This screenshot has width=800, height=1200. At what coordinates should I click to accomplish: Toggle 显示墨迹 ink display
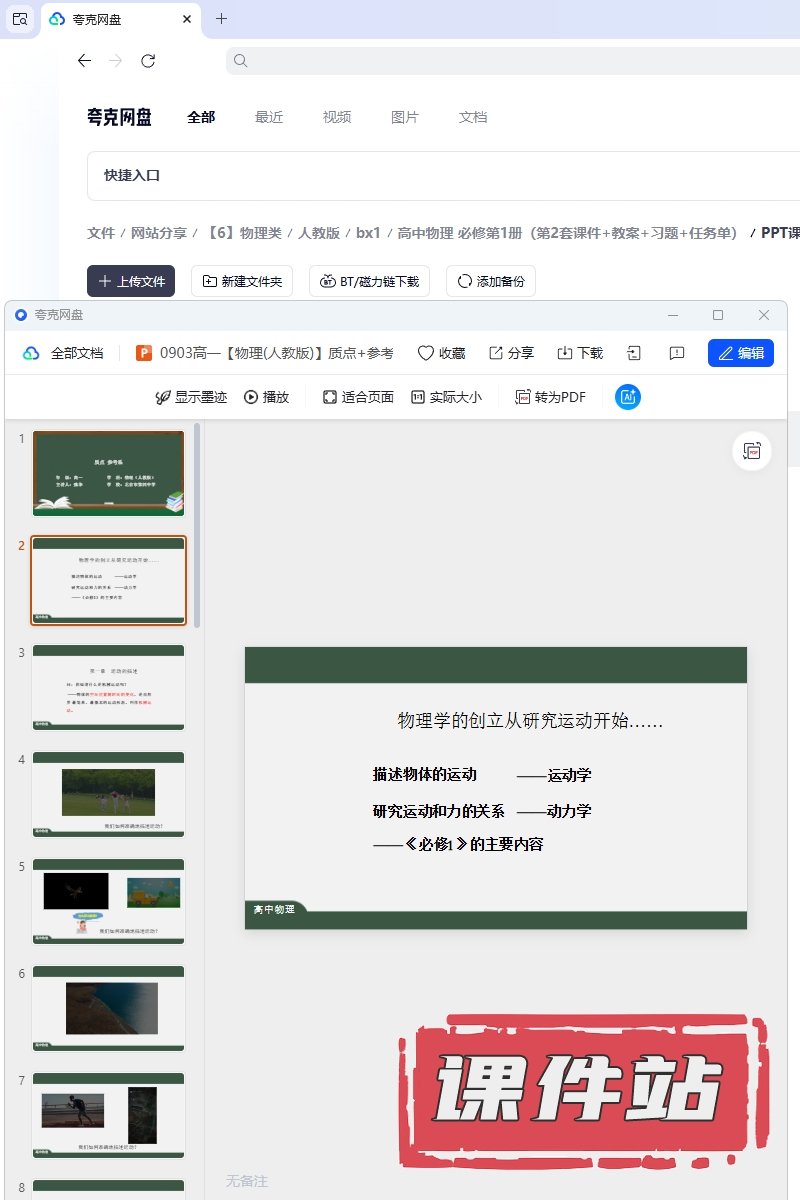[x=190, y=397]
